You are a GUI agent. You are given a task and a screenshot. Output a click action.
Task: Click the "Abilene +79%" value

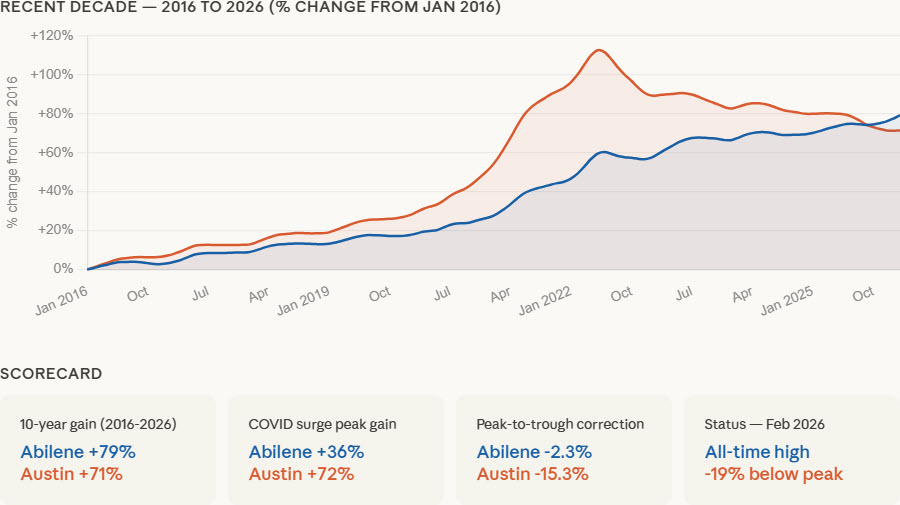[78, 452]
